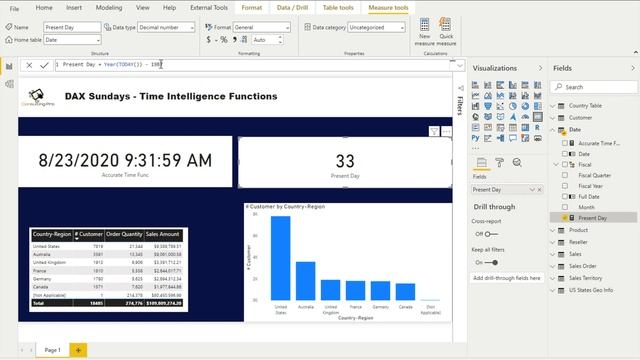Select the Line chart visual
Viewport: 640px width, 360px height.
(476, 96)
